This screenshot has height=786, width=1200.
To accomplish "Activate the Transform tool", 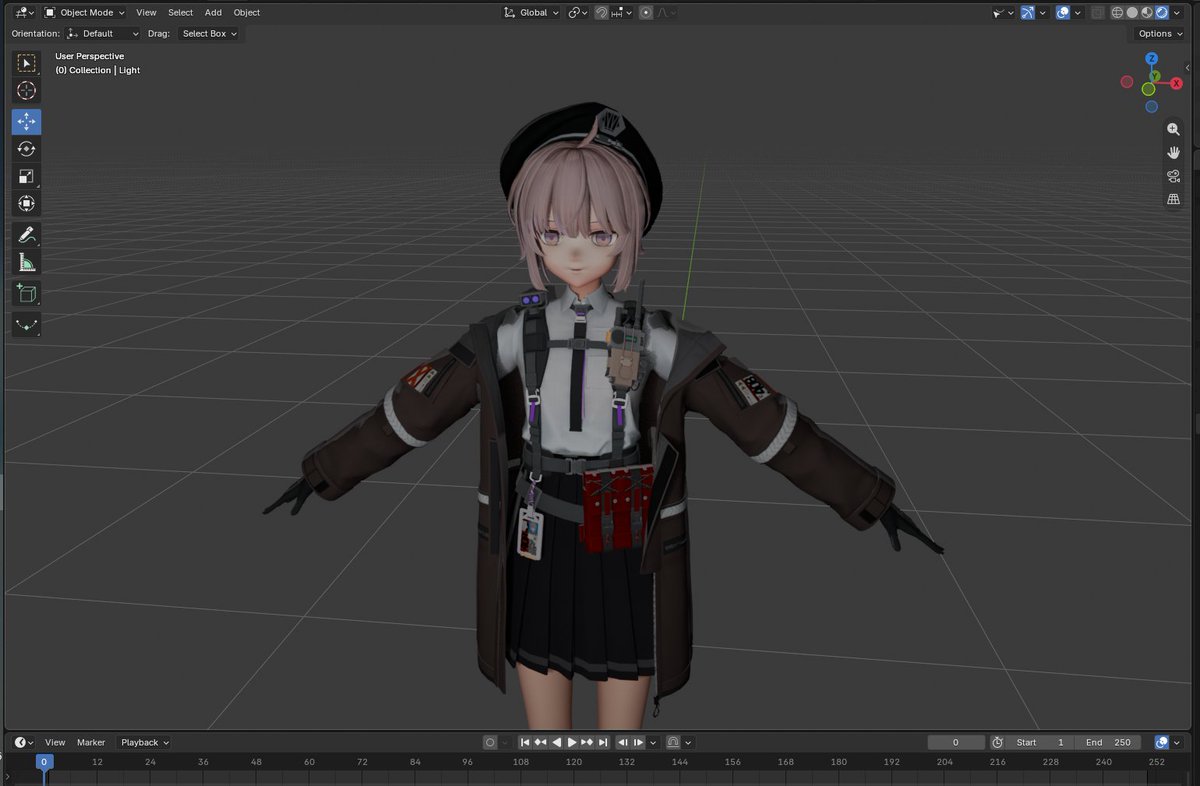I will [27, 203].
